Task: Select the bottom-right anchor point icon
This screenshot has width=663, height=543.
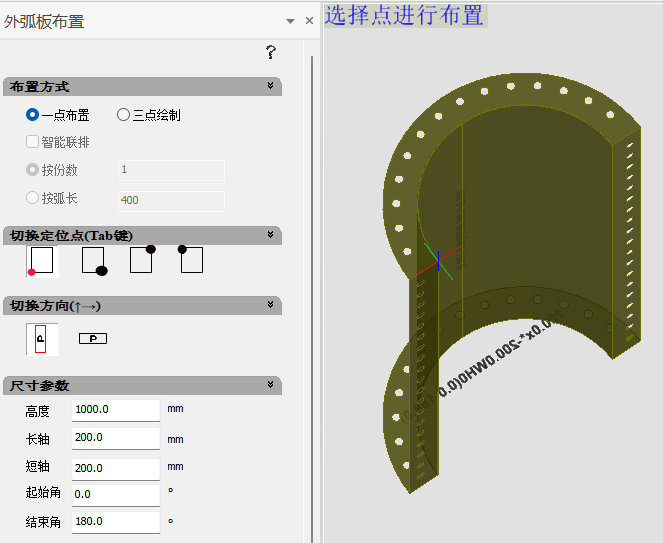Action: 93,261
